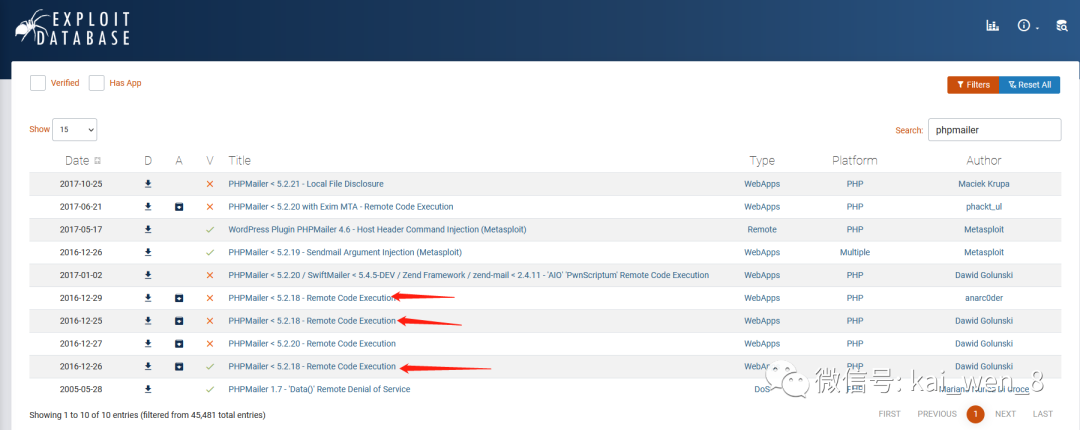This screenshot has width=1080, height=430.
Task: Download the 2017-01-02 PwnScriptum exploit
Action: (148, 275)
